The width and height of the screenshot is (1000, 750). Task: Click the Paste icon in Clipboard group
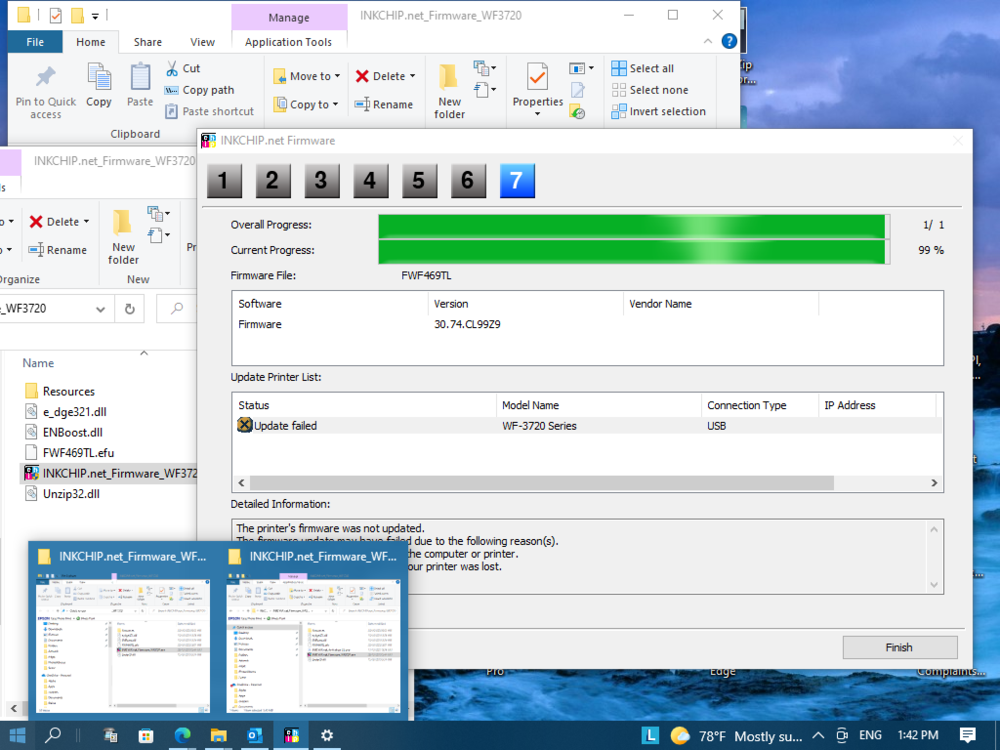tap(140, 77)
